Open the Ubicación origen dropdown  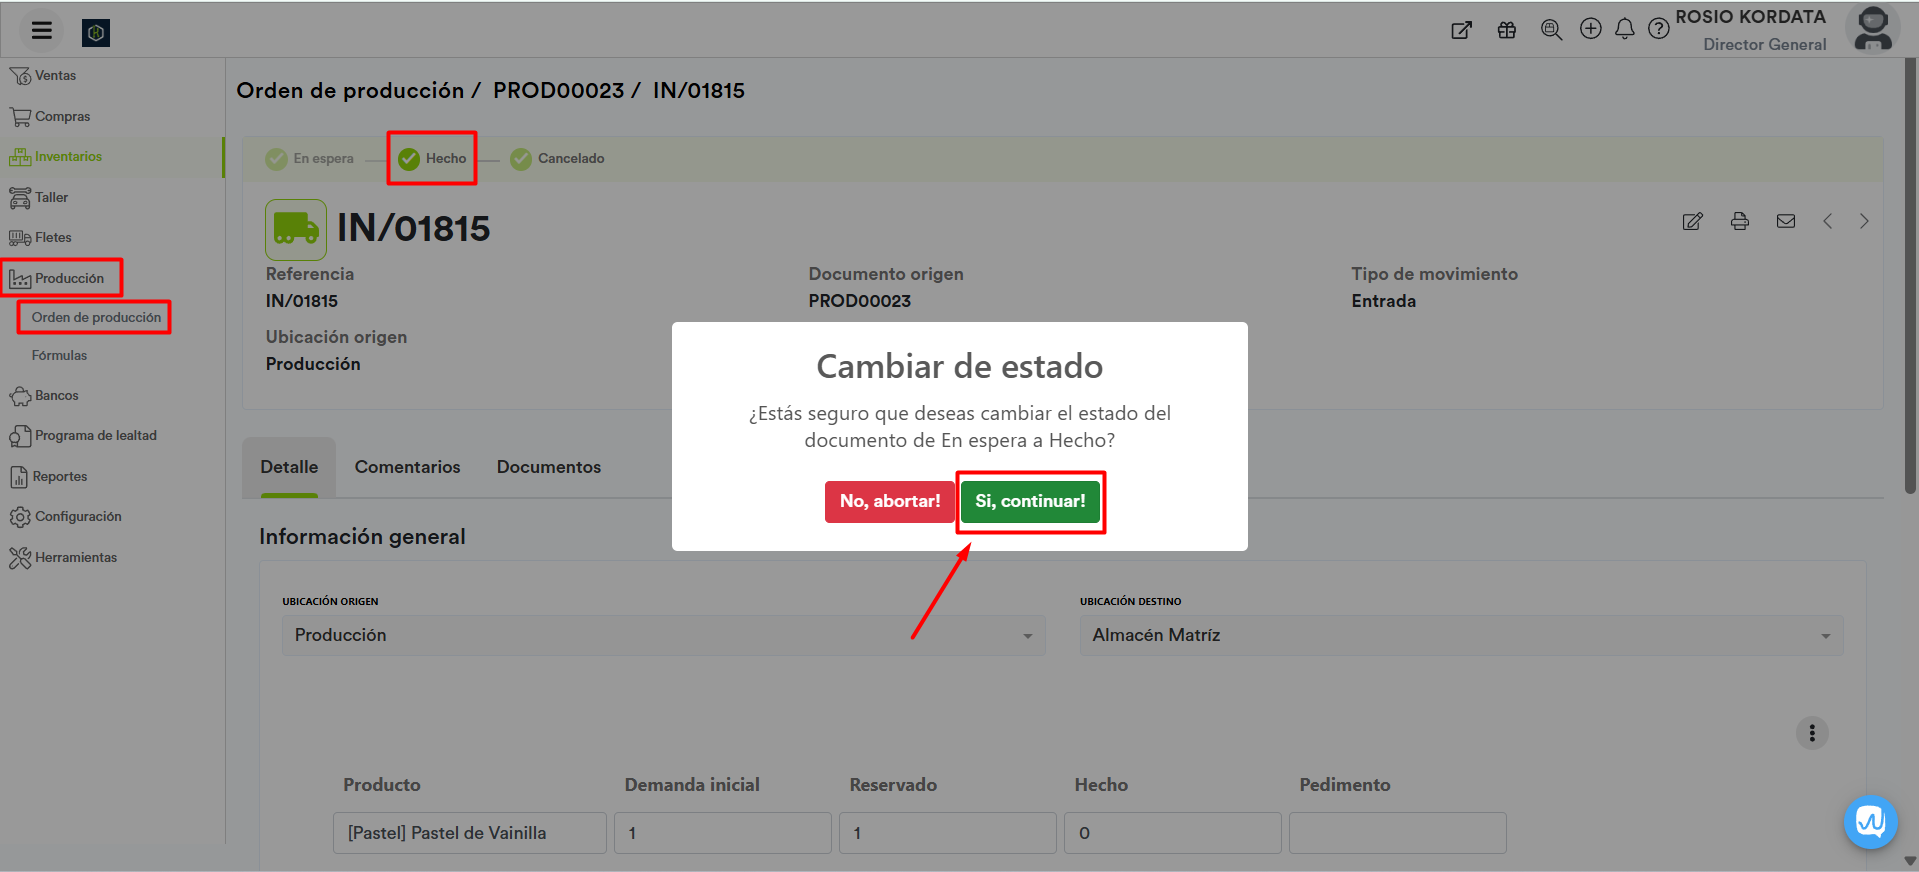[663, 635]
